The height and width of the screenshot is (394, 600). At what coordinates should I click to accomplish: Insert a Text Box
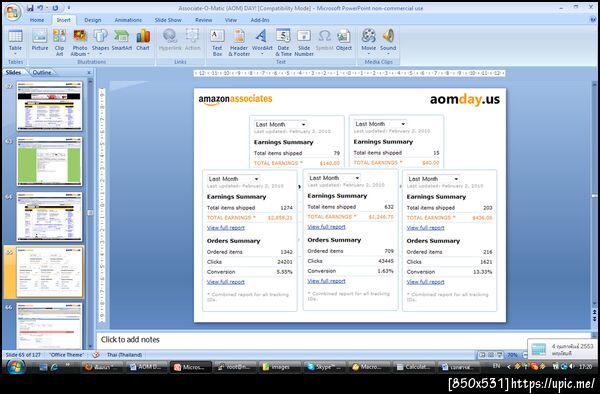217,42
